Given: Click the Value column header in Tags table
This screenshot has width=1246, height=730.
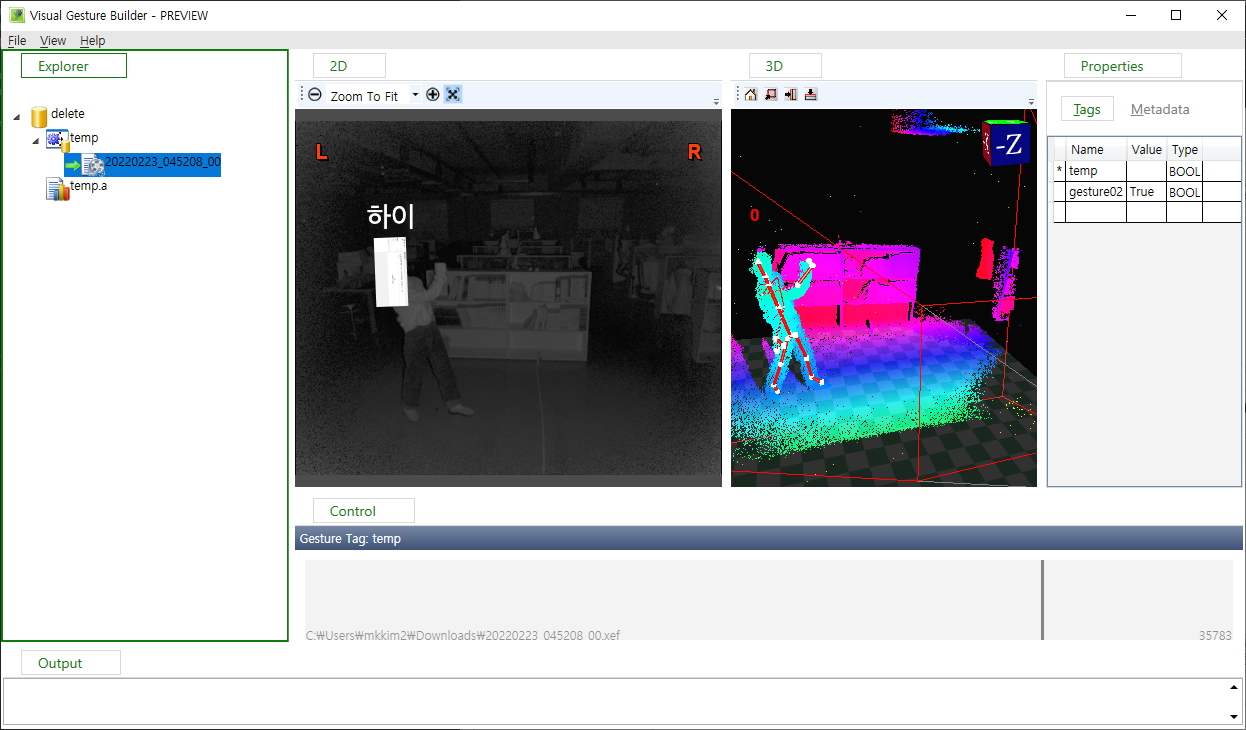Looking at the screenshot, I should 1147,150.
